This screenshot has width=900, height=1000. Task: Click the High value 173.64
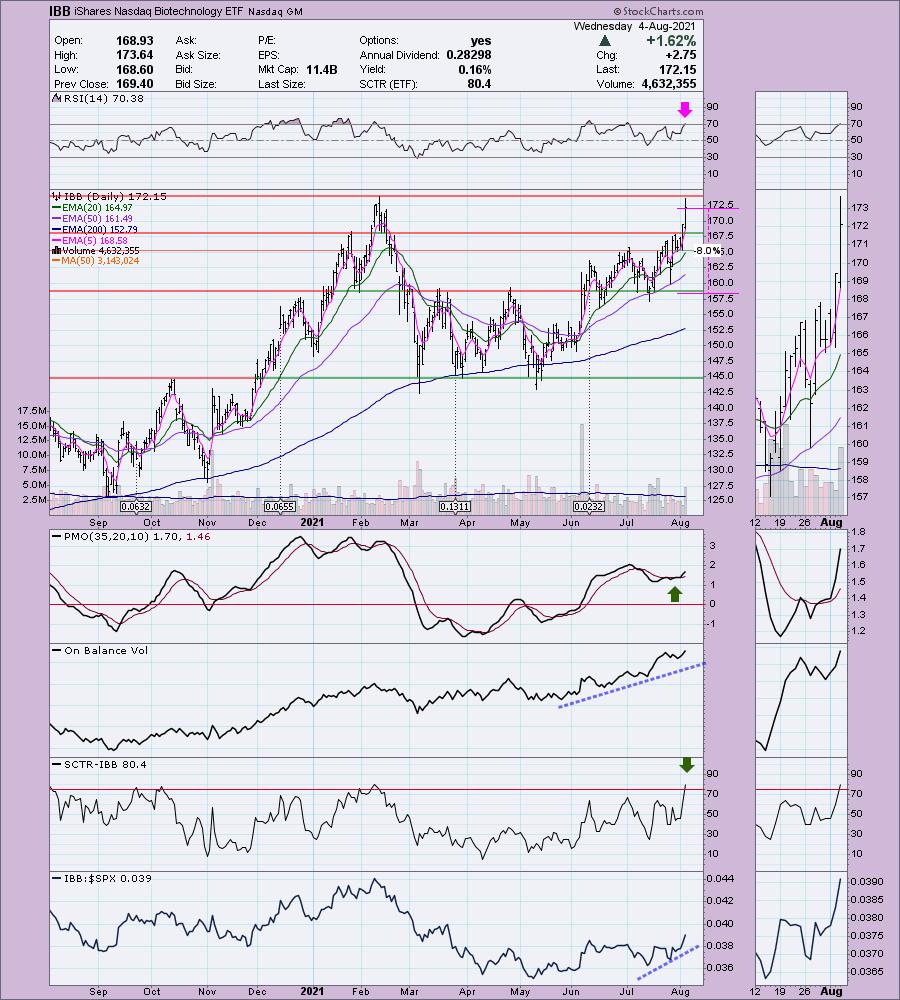click(135, 55)
